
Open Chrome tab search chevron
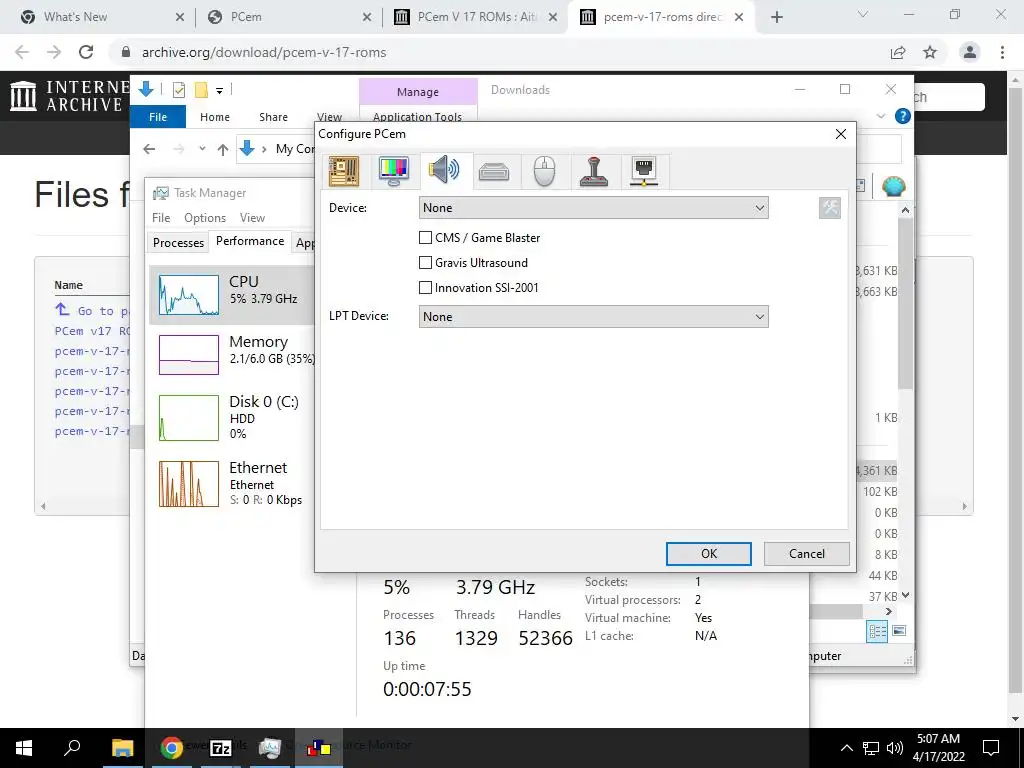862,14
